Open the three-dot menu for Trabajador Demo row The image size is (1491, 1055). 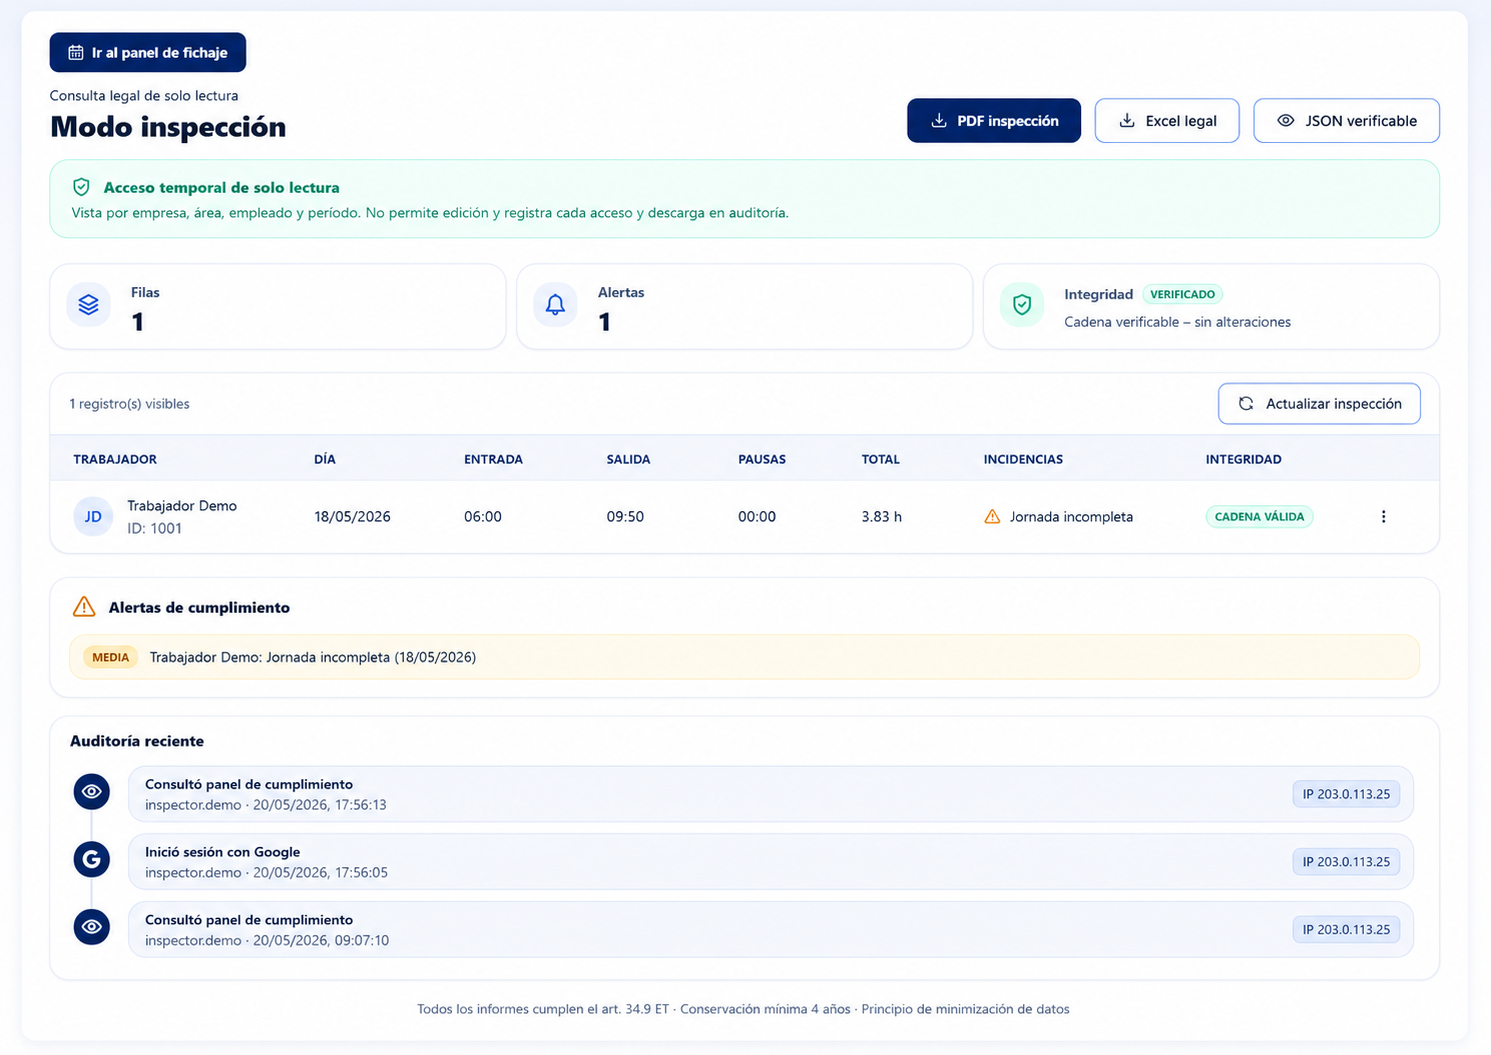click(1384, 517)
